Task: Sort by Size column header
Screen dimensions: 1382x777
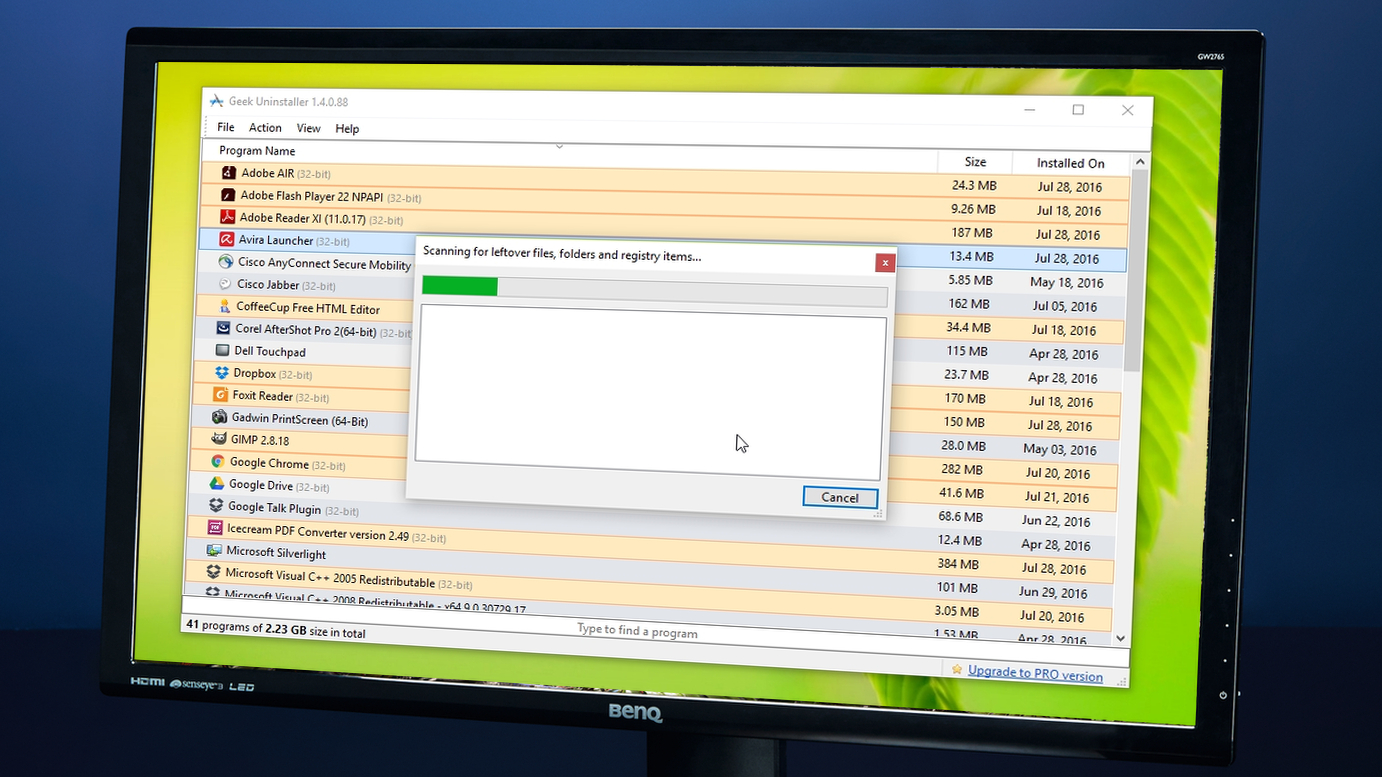Action: pyautogui.click(x=975, y=162)
